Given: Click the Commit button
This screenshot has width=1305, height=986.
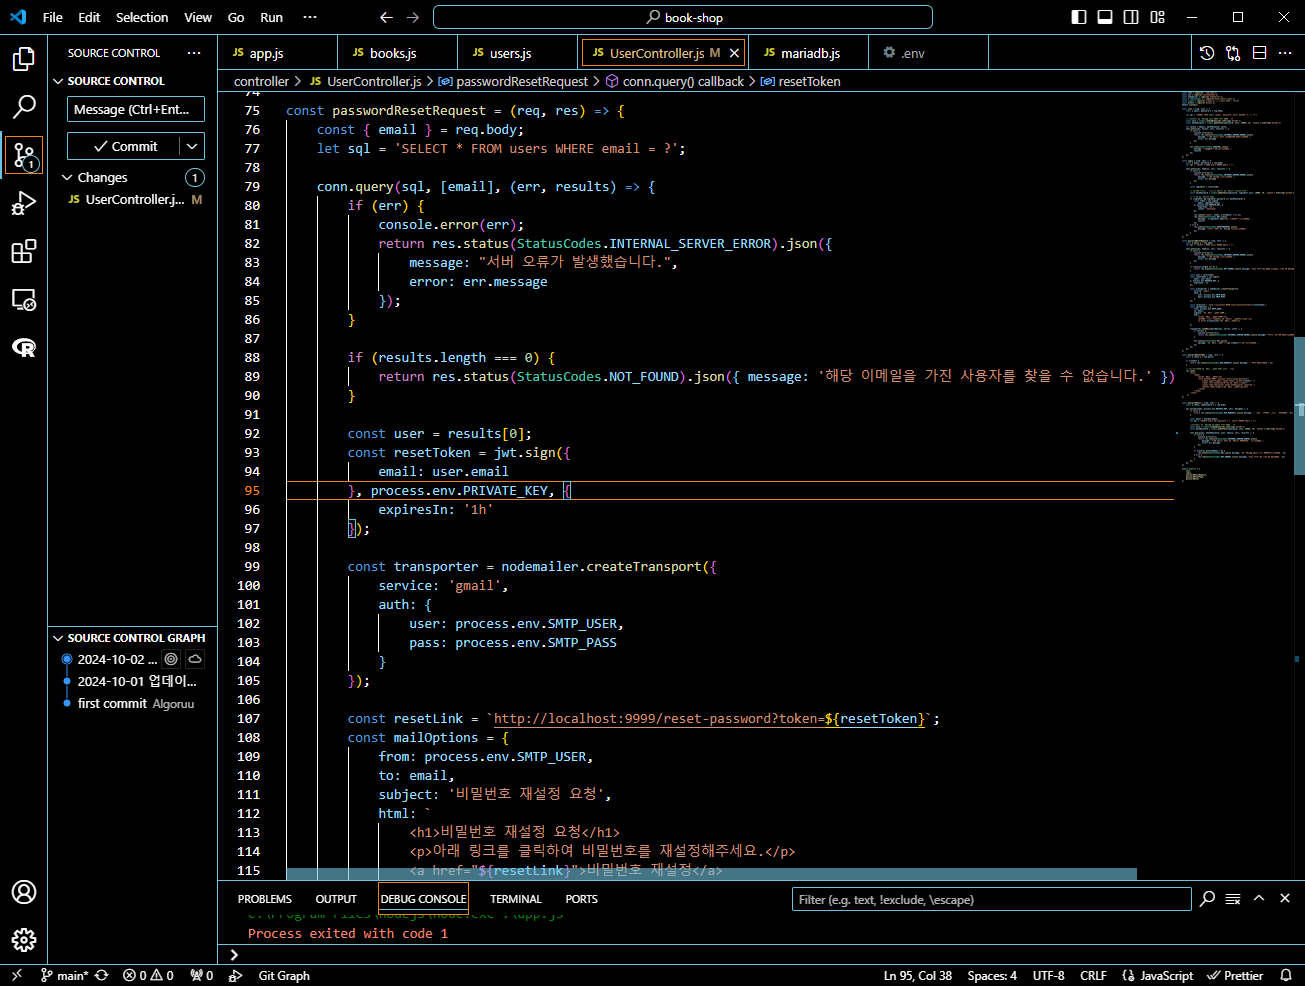Looking at the screenshot, I should [124, 146].
